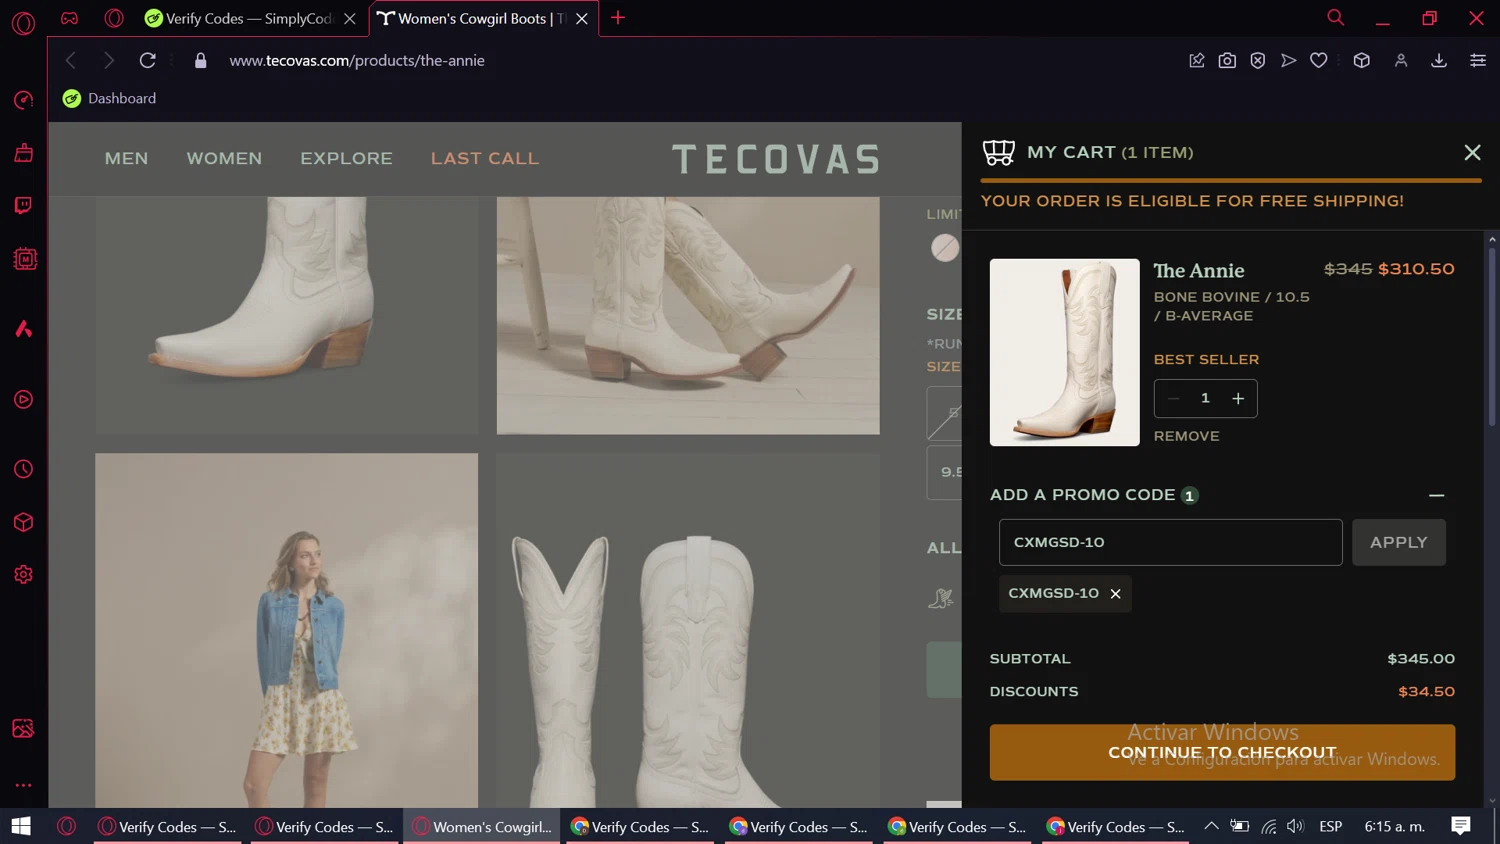Remove the applied CXMGSD-10 promo tag
The height and width of the screenshot is (844, 1500).
1115,594
